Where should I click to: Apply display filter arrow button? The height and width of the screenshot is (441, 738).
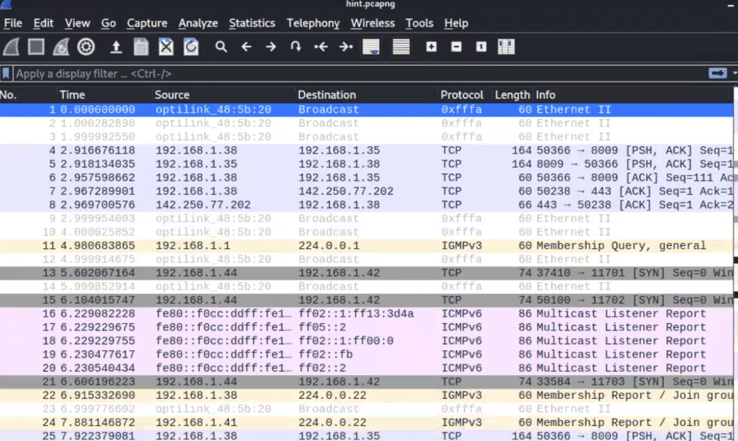(718, 73)
